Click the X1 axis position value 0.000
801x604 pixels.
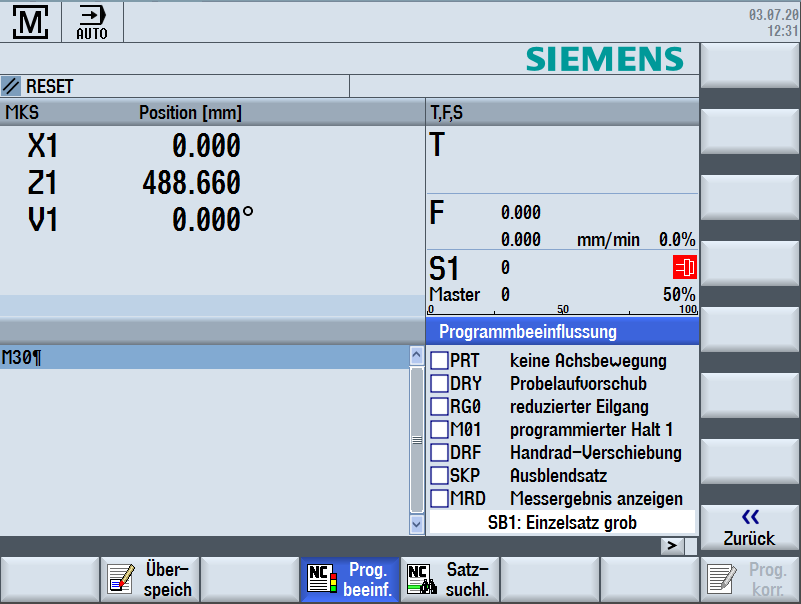point(206,146)
